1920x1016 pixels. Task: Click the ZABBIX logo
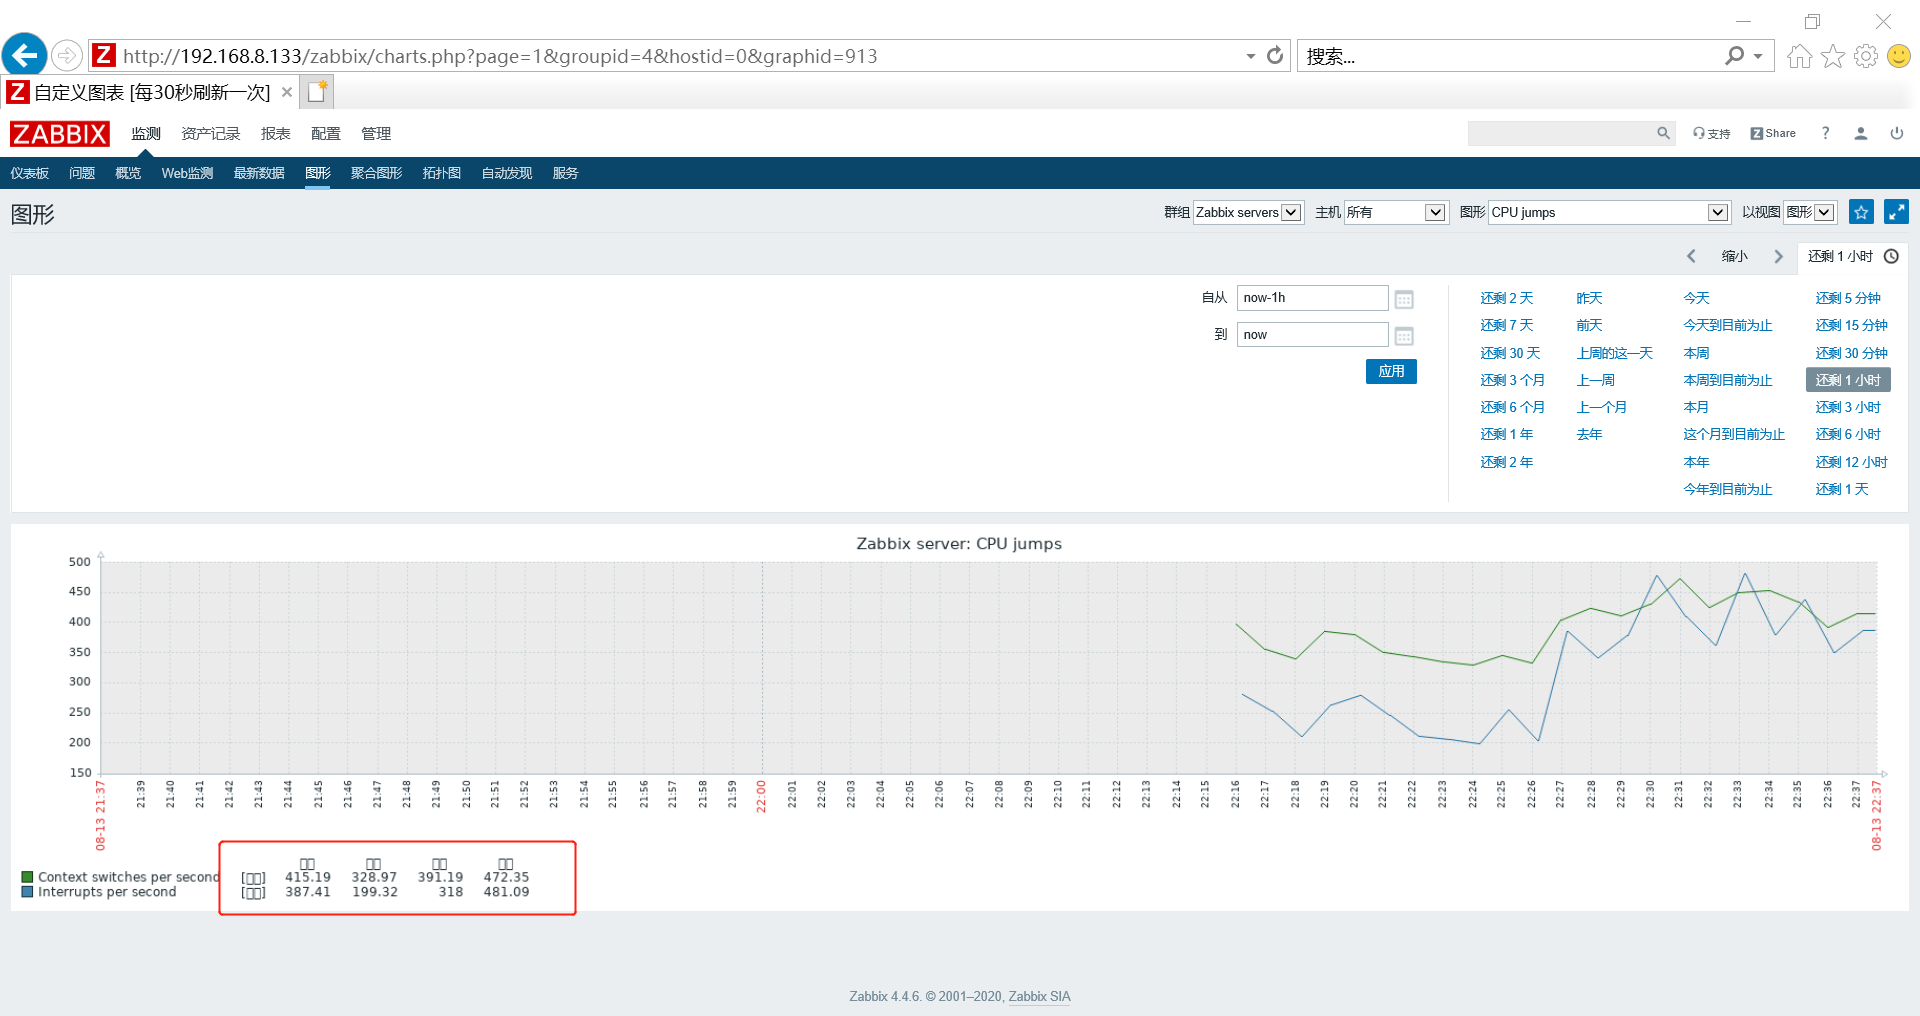coord(60,134)
